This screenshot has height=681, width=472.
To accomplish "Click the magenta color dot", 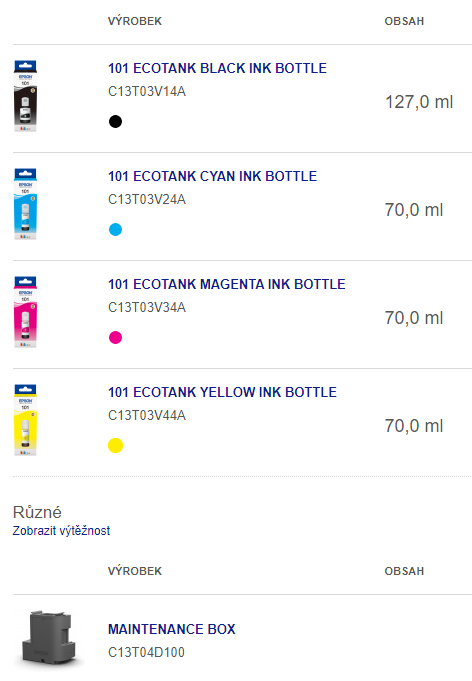I will click(x=116, y=337).
